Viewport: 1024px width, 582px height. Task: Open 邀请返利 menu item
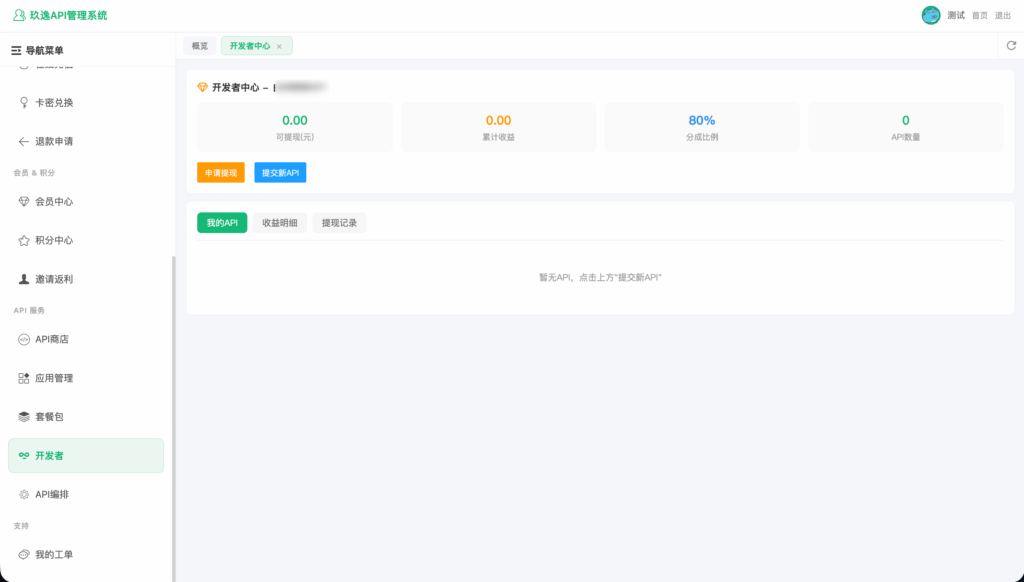(x=86, y=279)
